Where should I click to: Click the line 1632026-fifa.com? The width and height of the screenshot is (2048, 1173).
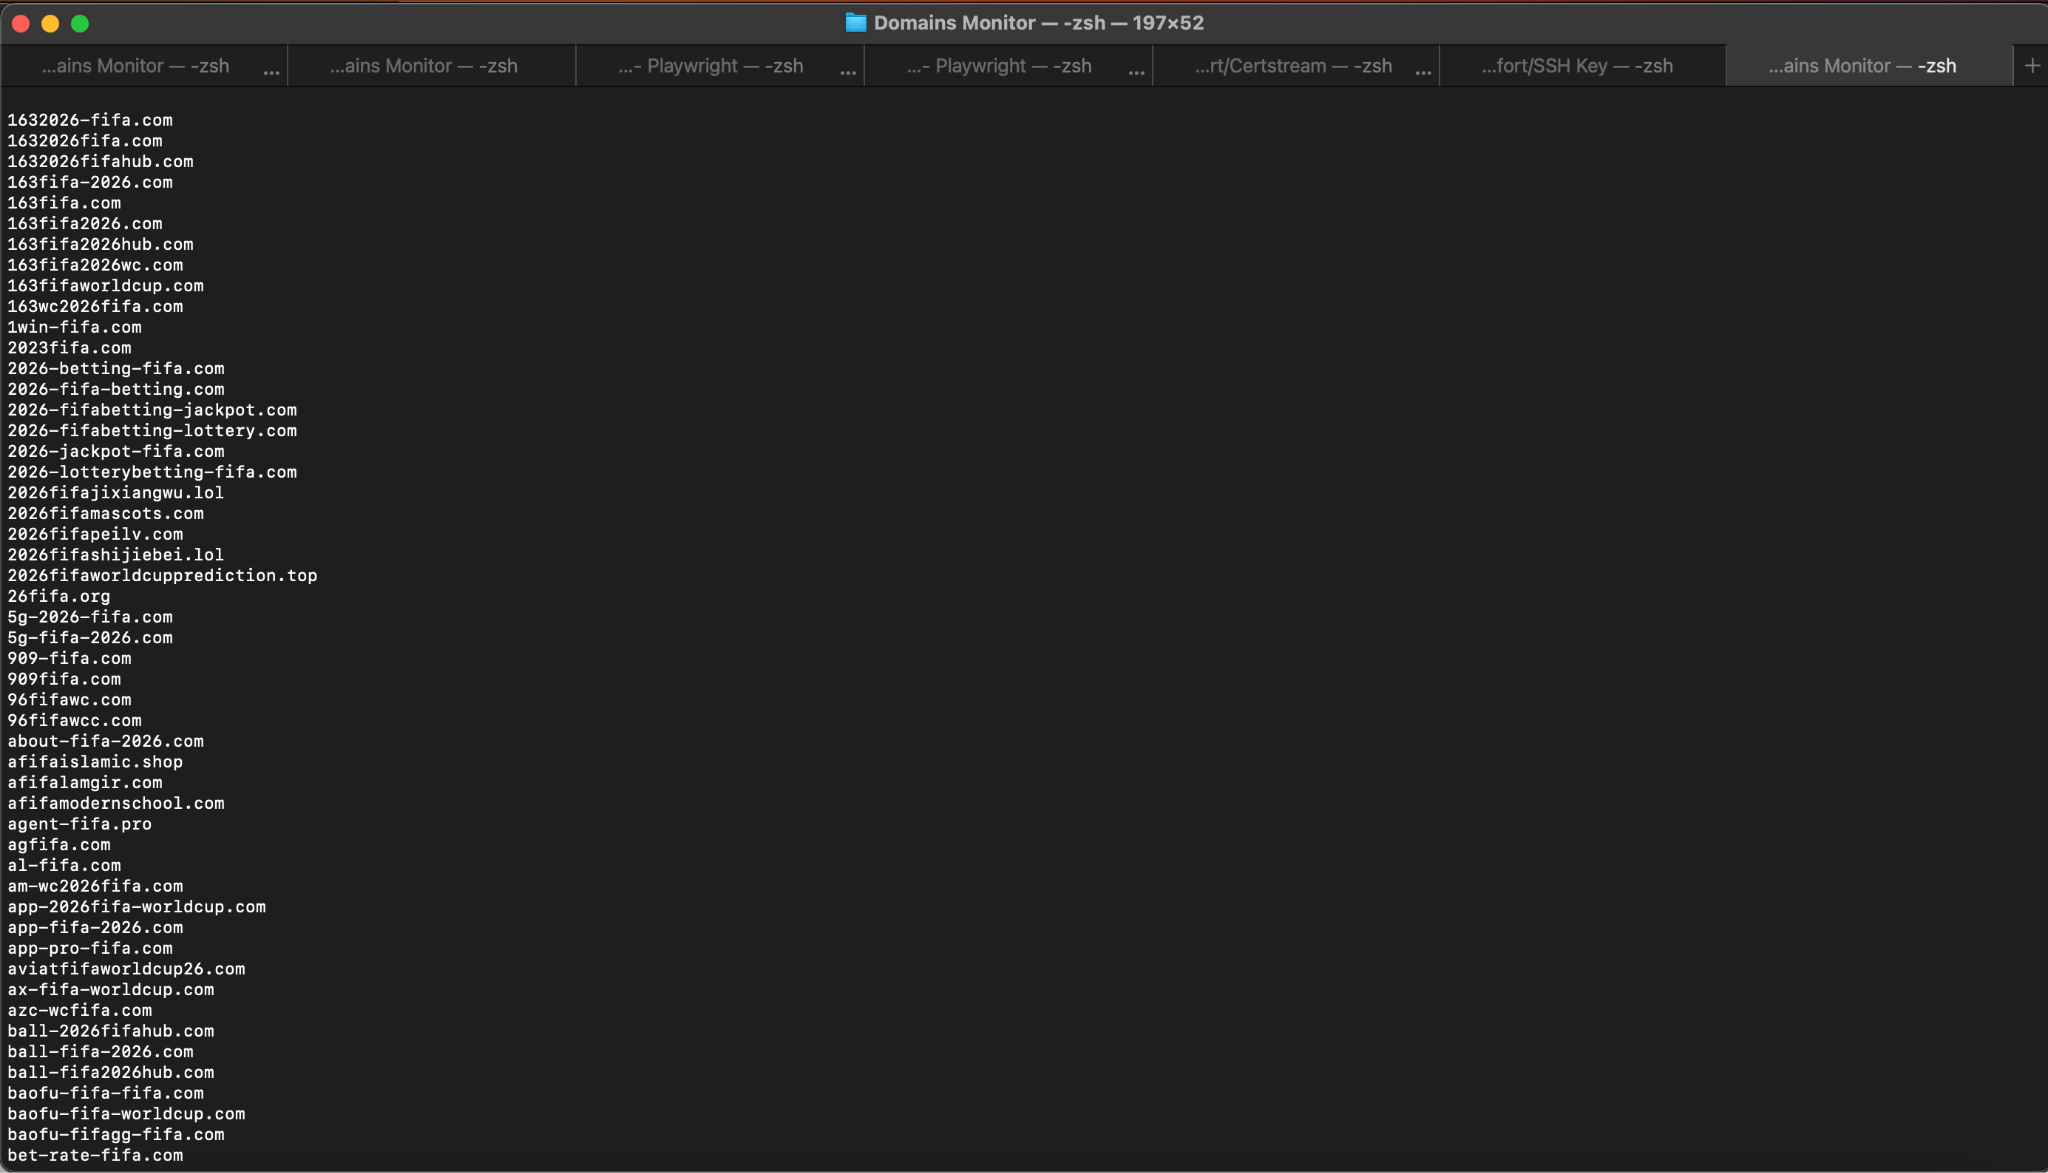coord(90,120)
